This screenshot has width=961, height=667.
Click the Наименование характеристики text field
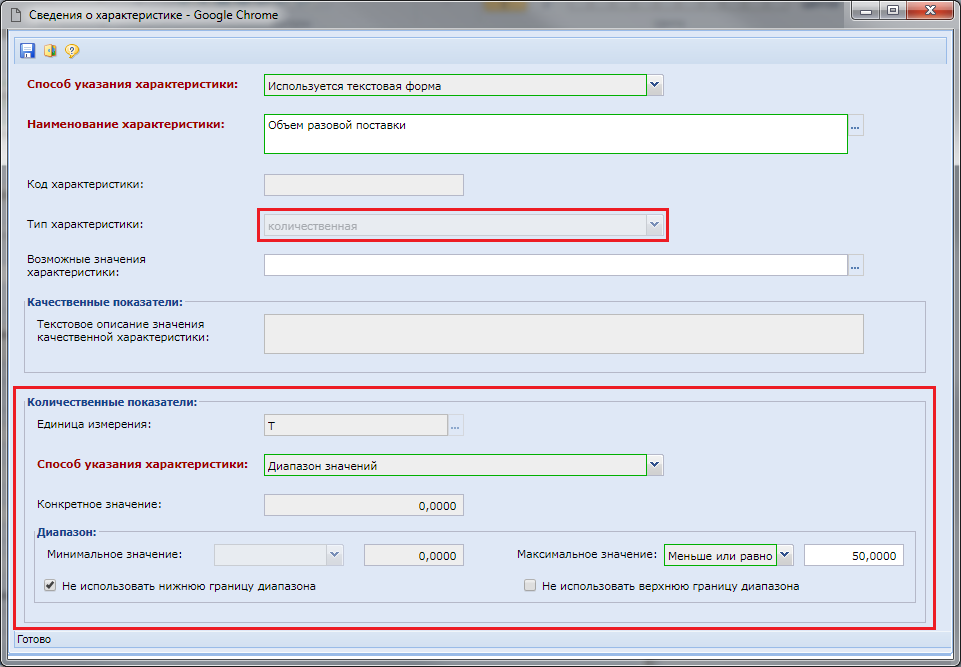pyautogui.click(x=555, y=134)
